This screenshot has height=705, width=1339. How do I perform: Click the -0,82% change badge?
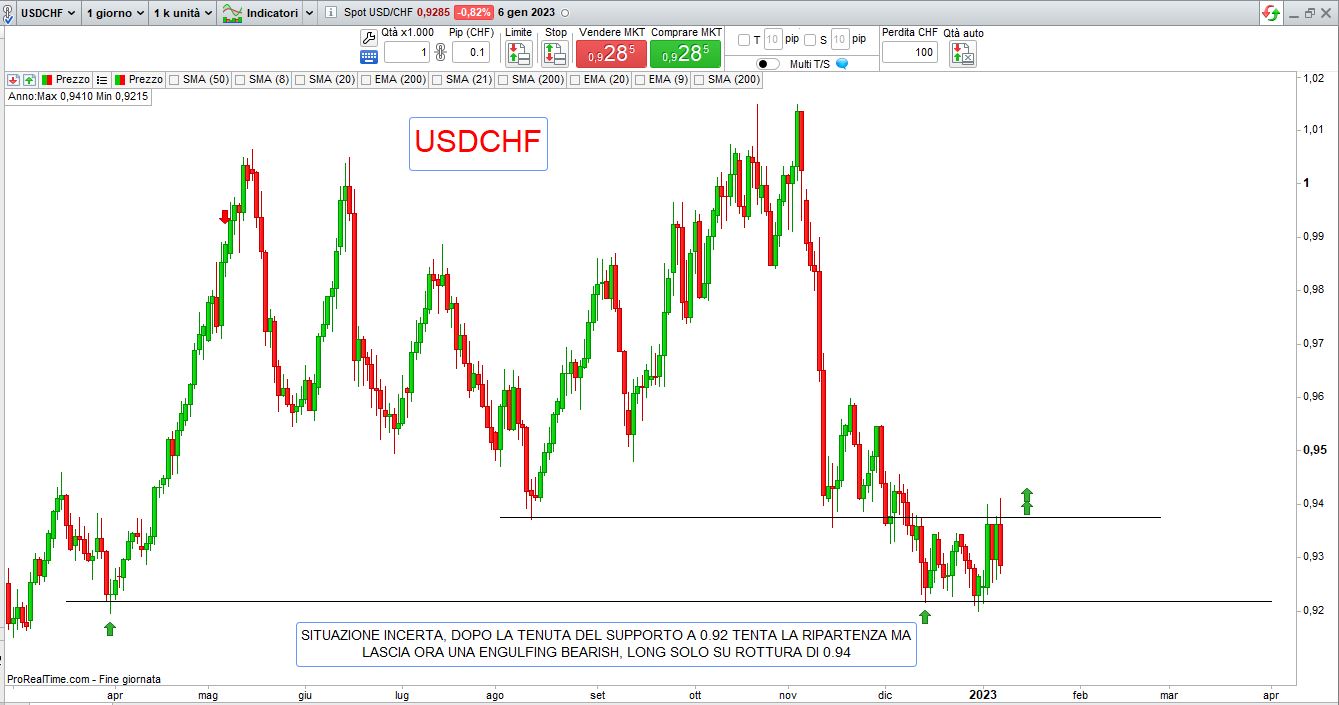[474, 13]
